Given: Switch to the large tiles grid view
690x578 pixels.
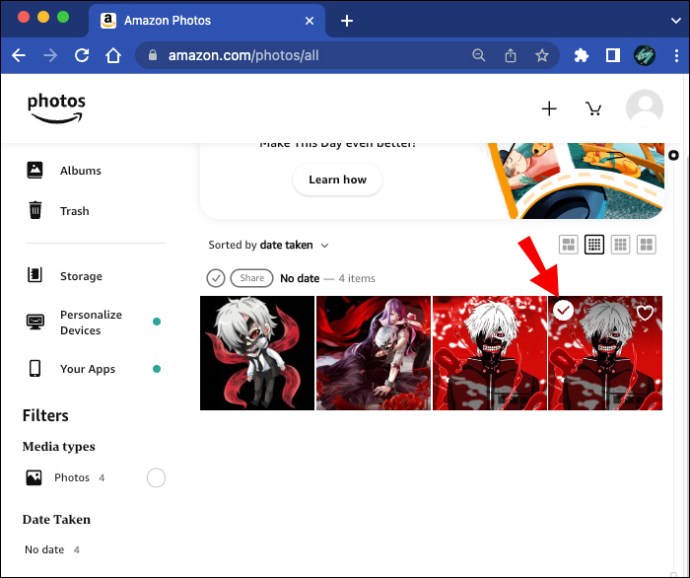Looking at the screenshot, I should tap(646, 244).
